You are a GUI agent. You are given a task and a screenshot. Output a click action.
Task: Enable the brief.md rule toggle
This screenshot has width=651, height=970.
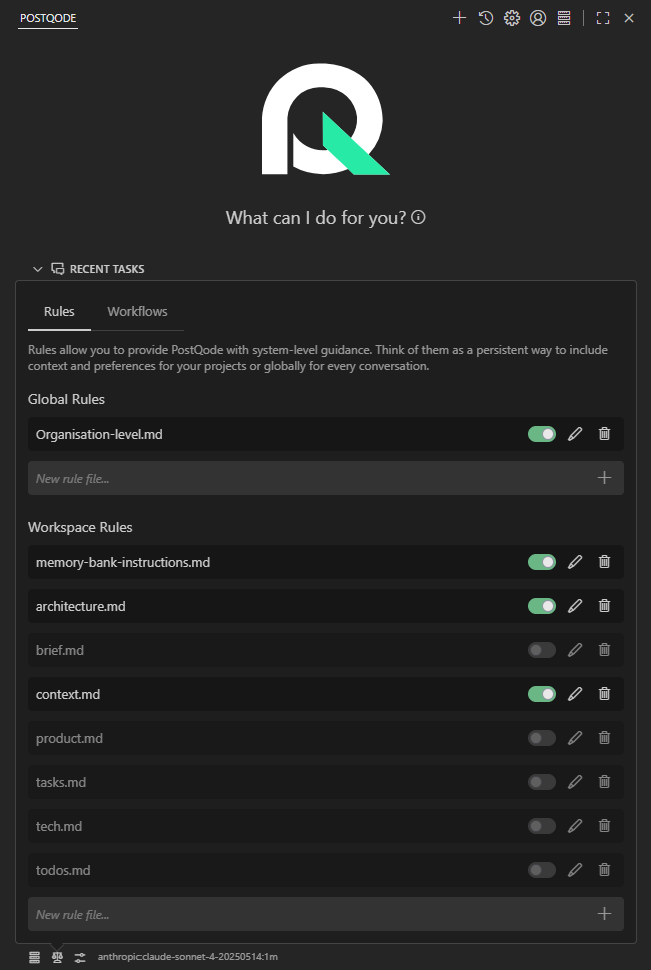(x=542, y=650)
